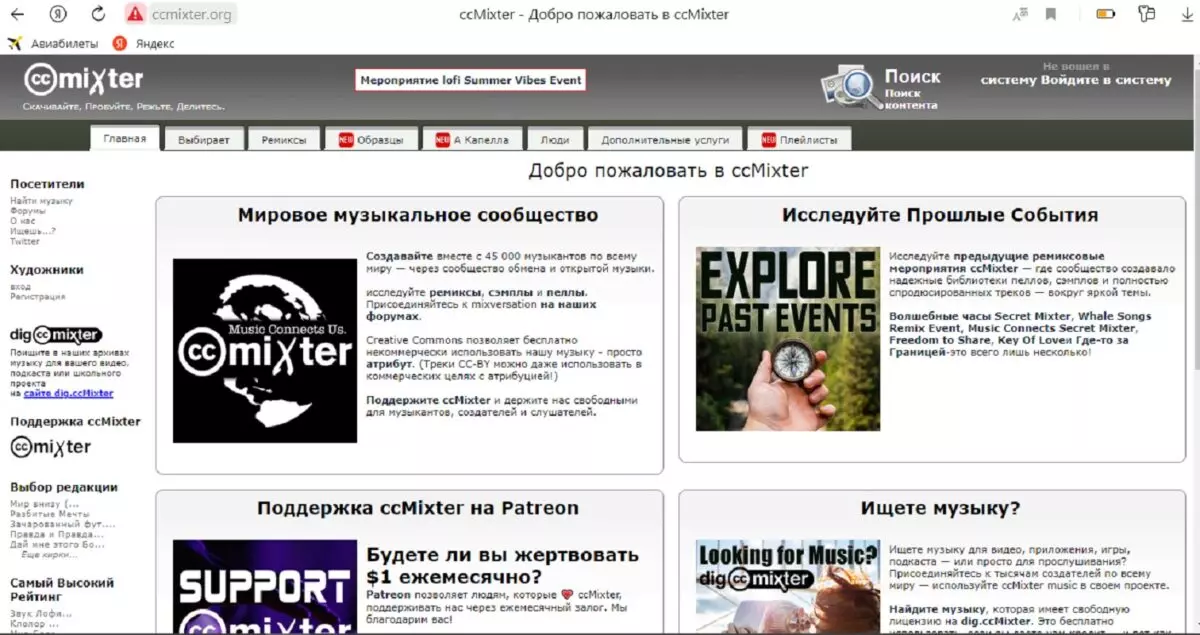The image size is (1200, 635).
Task: Open the browser extensions icon
Action: click(1146, 14)
